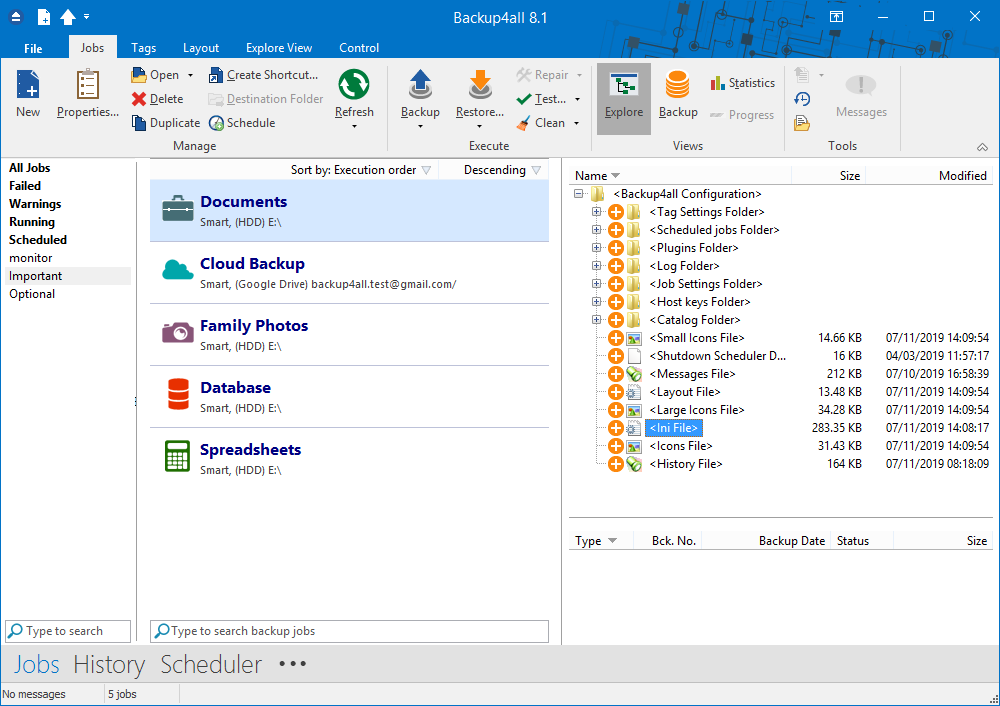This screenshot has height=706, width=1000.
Task: Click the Restore icon
Action: (x=480, y=85)
